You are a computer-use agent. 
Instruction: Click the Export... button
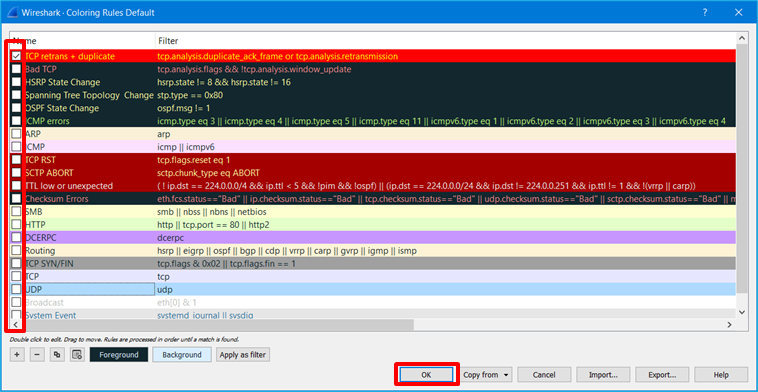click(662, 375)
